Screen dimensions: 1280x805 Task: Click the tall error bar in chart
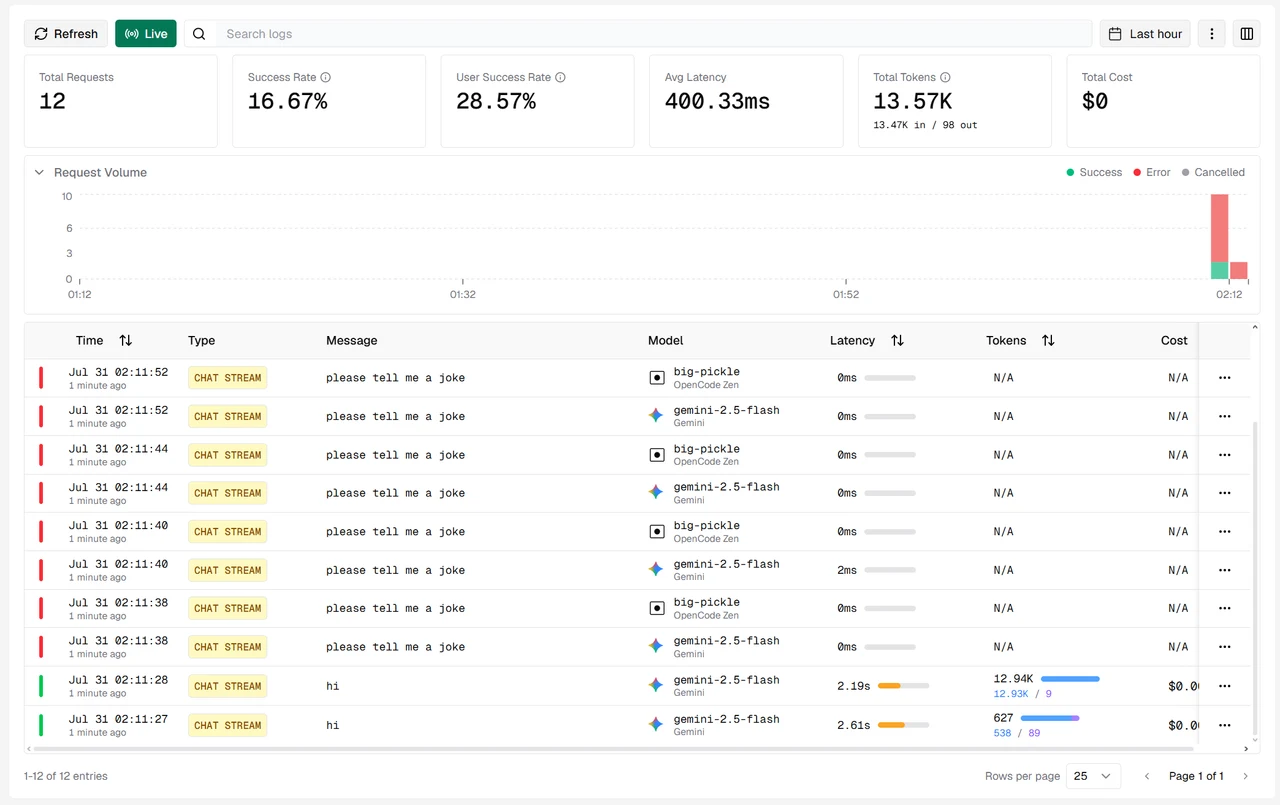click(x=1219, y=228)
